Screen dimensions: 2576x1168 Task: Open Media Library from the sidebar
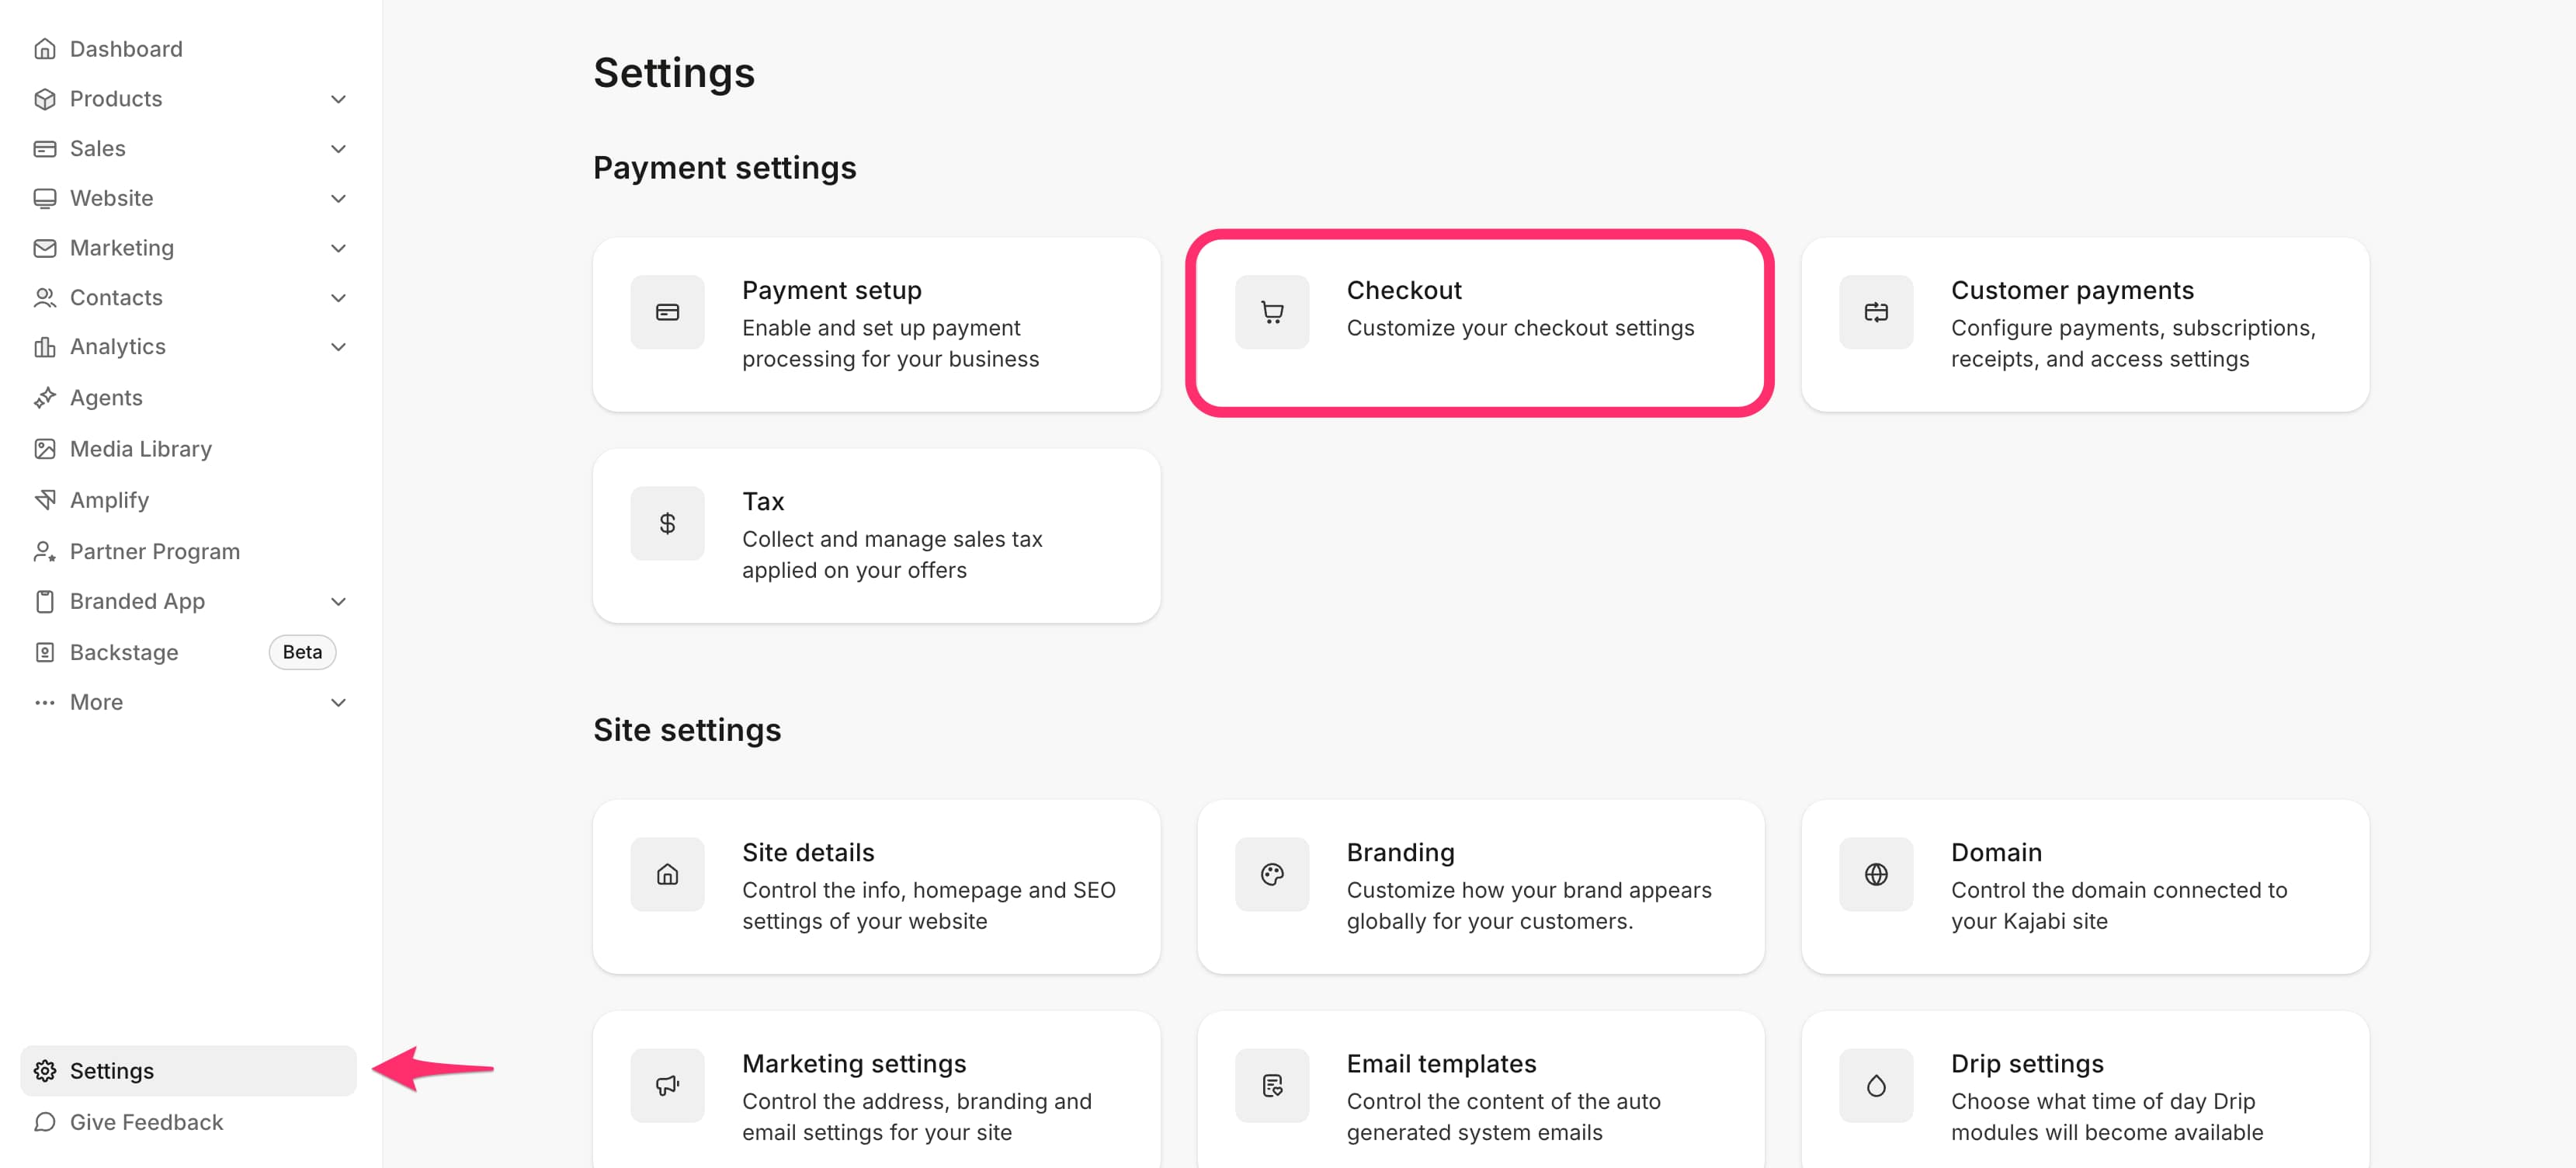(x=141, y=449)
